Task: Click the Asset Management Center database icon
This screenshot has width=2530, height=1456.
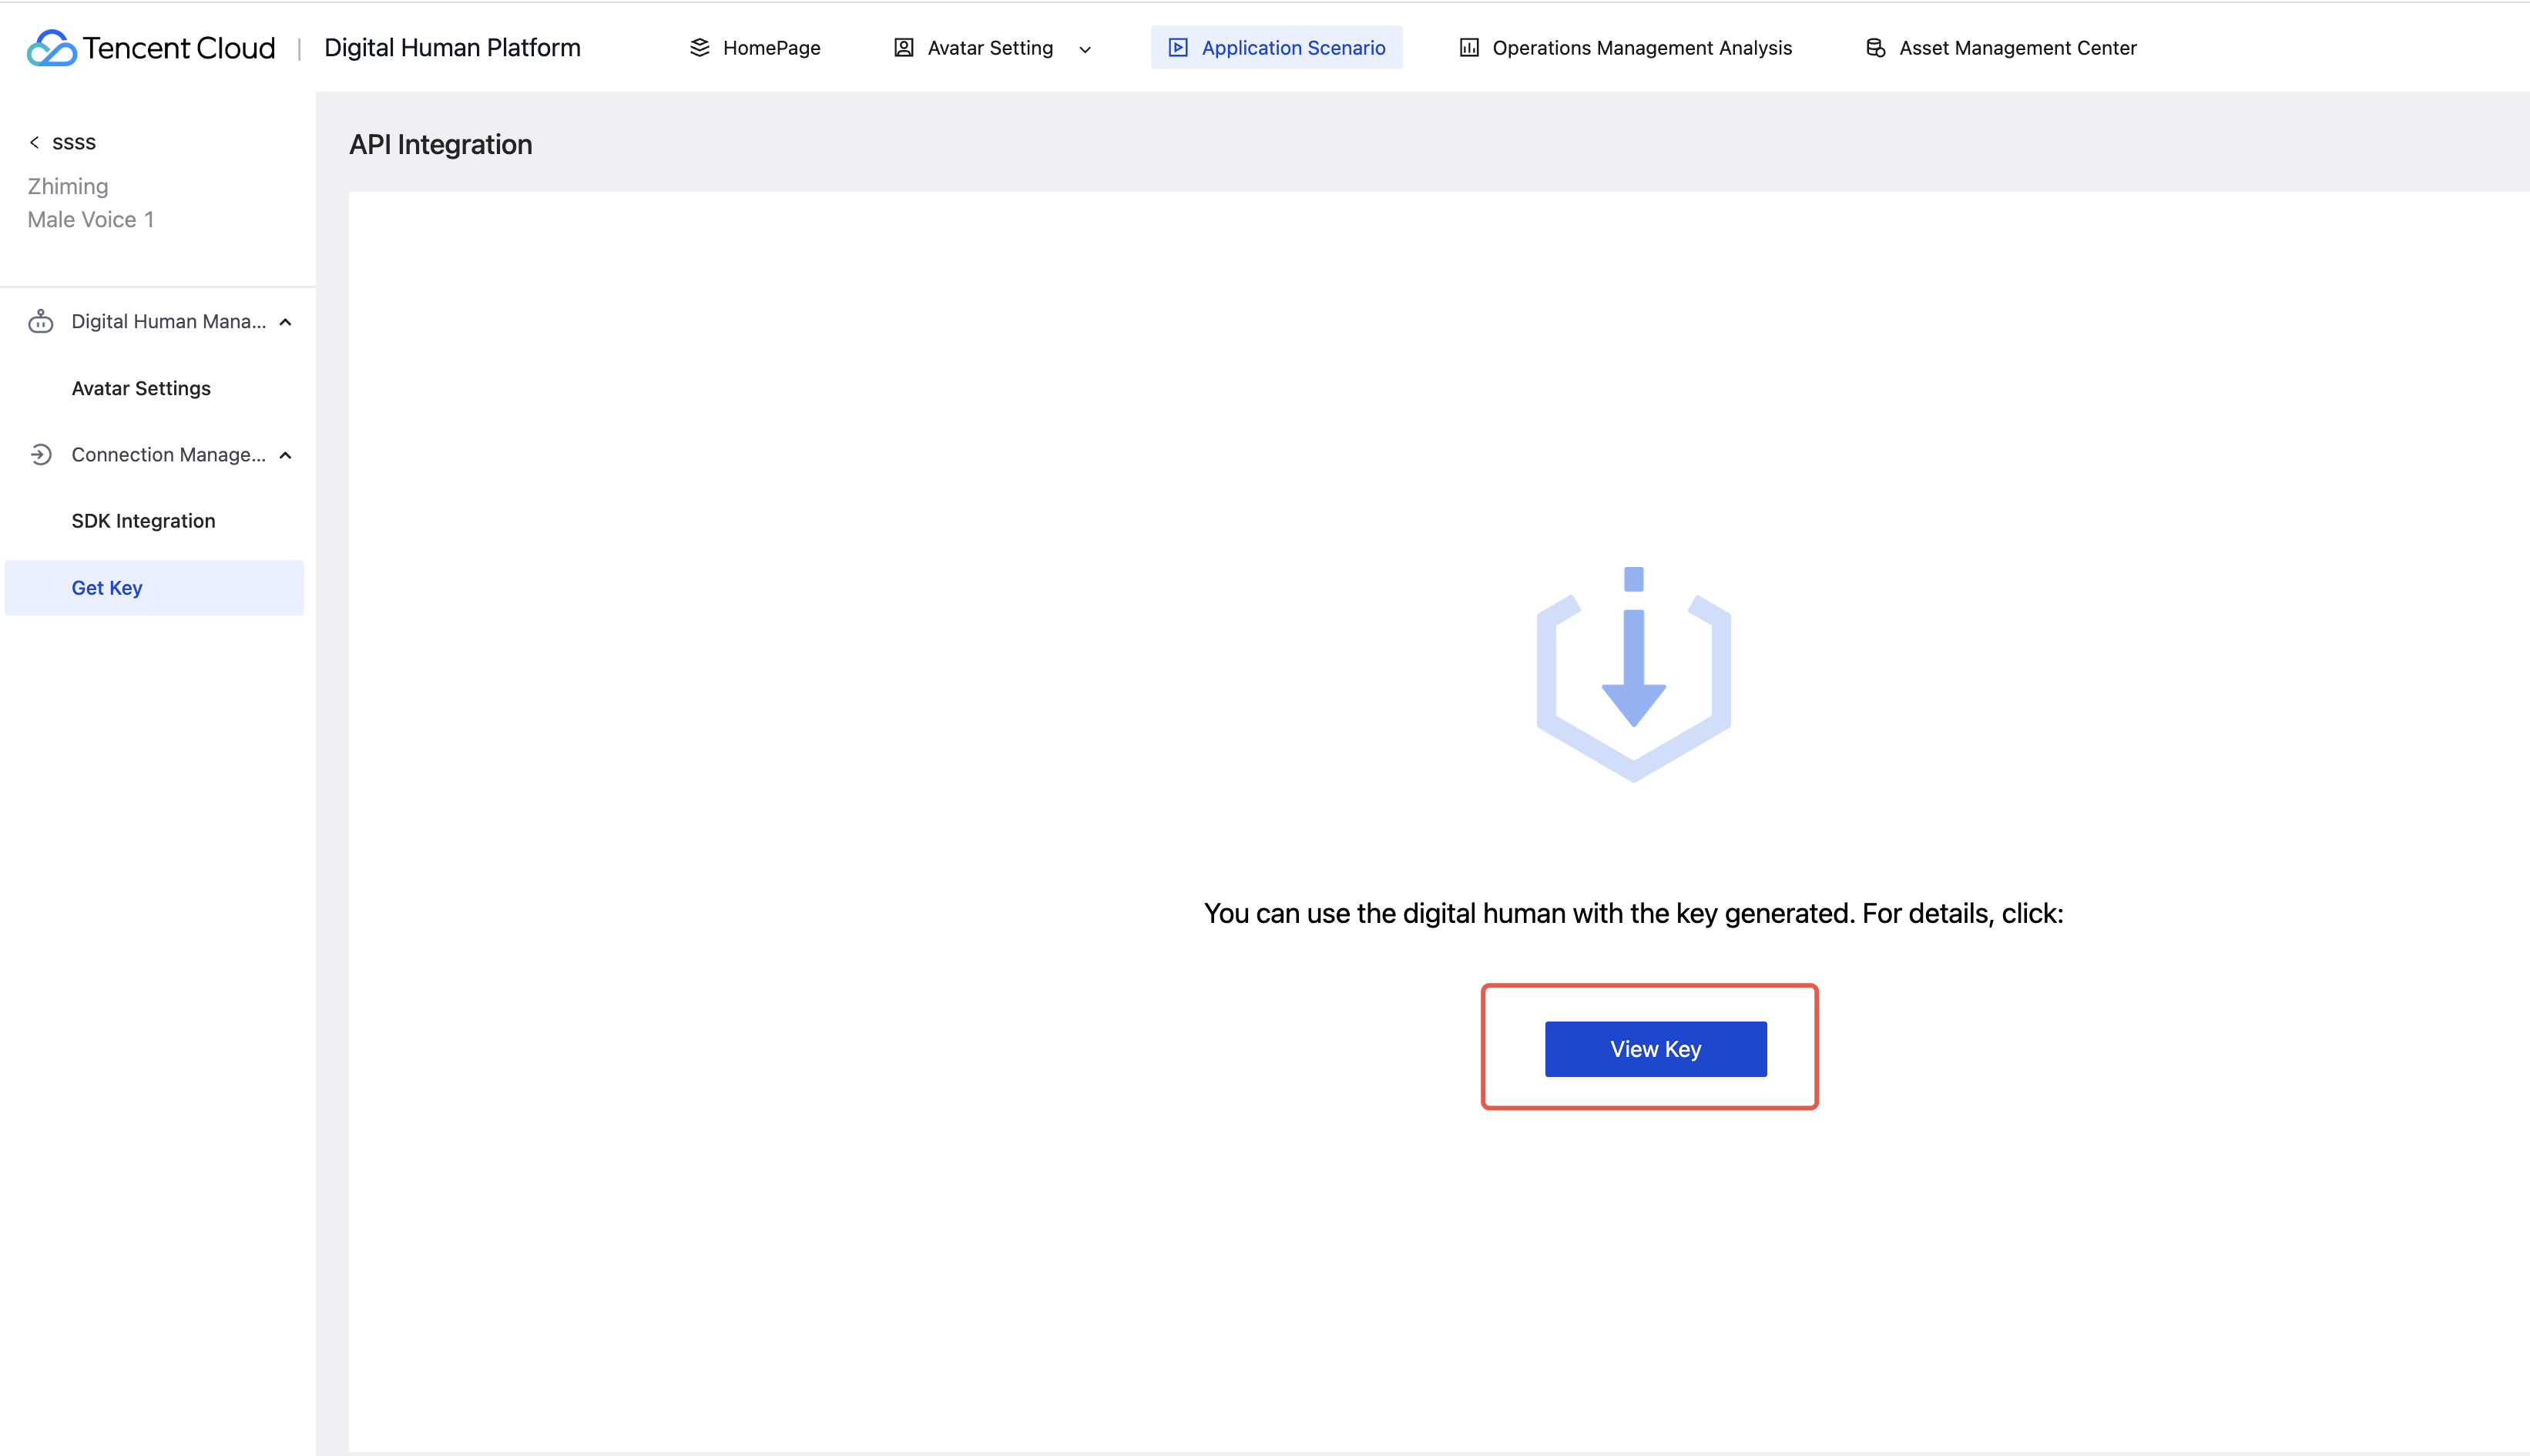Action: point(1875,48)
